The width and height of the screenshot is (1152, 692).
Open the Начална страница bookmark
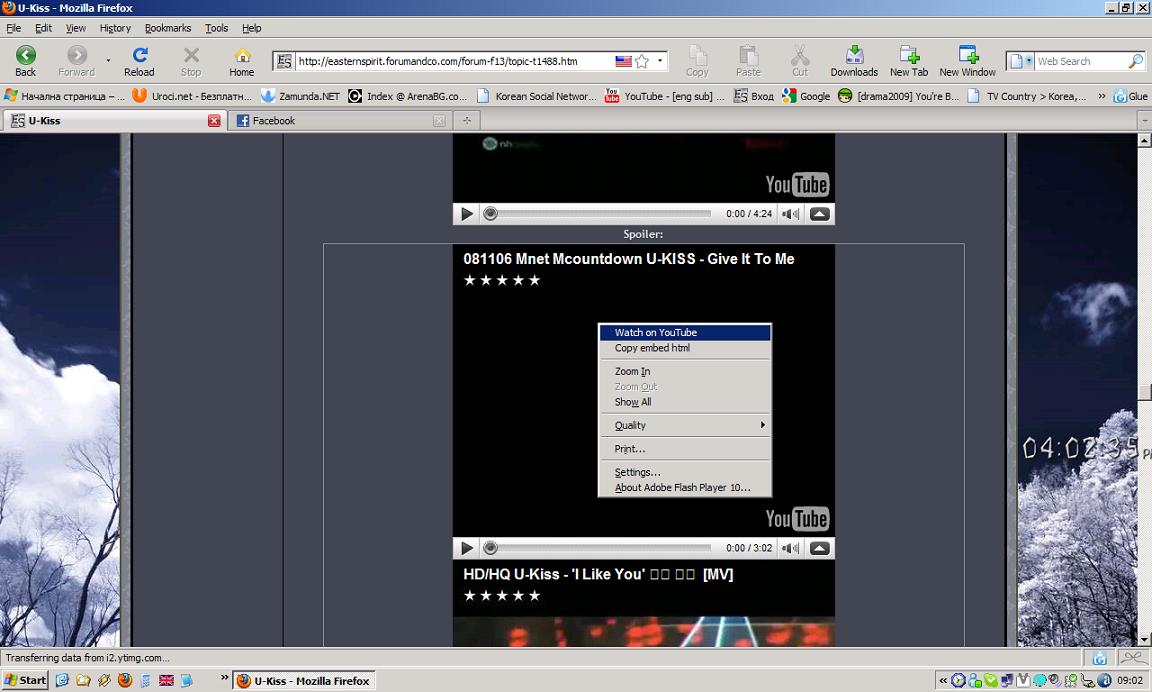click(x=65, y=96)
